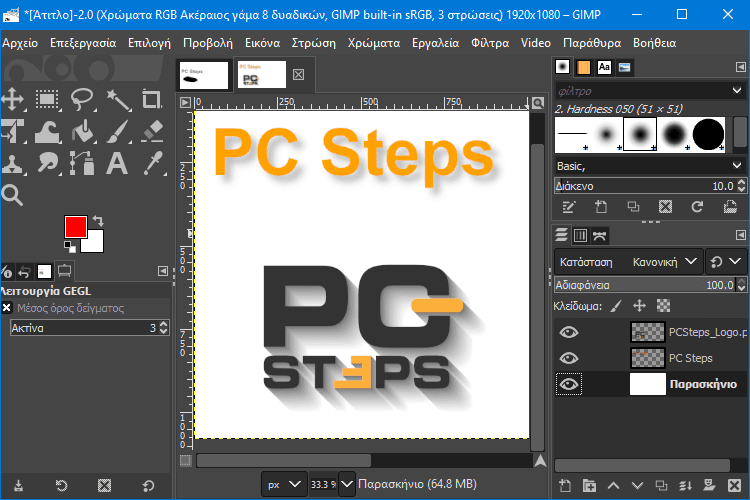
Task: Select the Παρασκήνιο layer
Action: tap(703, 384)
